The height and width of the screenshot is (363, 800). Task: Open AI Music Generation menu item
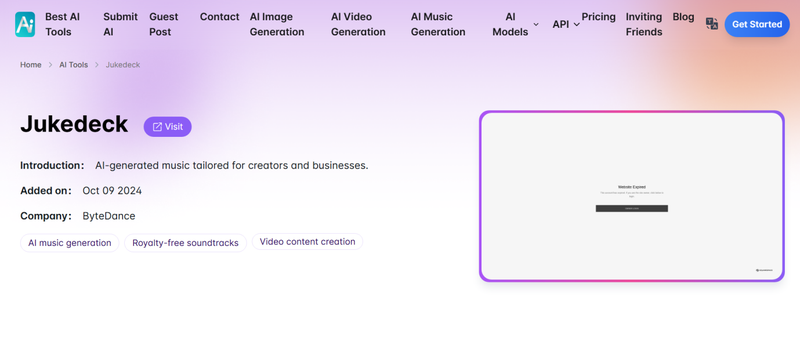pos(438,25)
